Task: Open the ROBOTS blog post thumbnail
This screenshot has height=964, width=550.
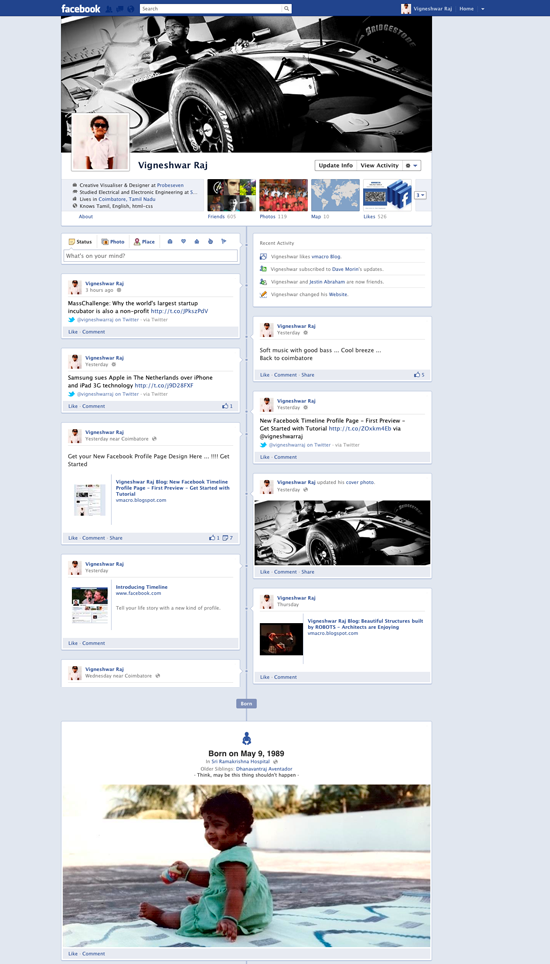Action: (x=281, y=639)
